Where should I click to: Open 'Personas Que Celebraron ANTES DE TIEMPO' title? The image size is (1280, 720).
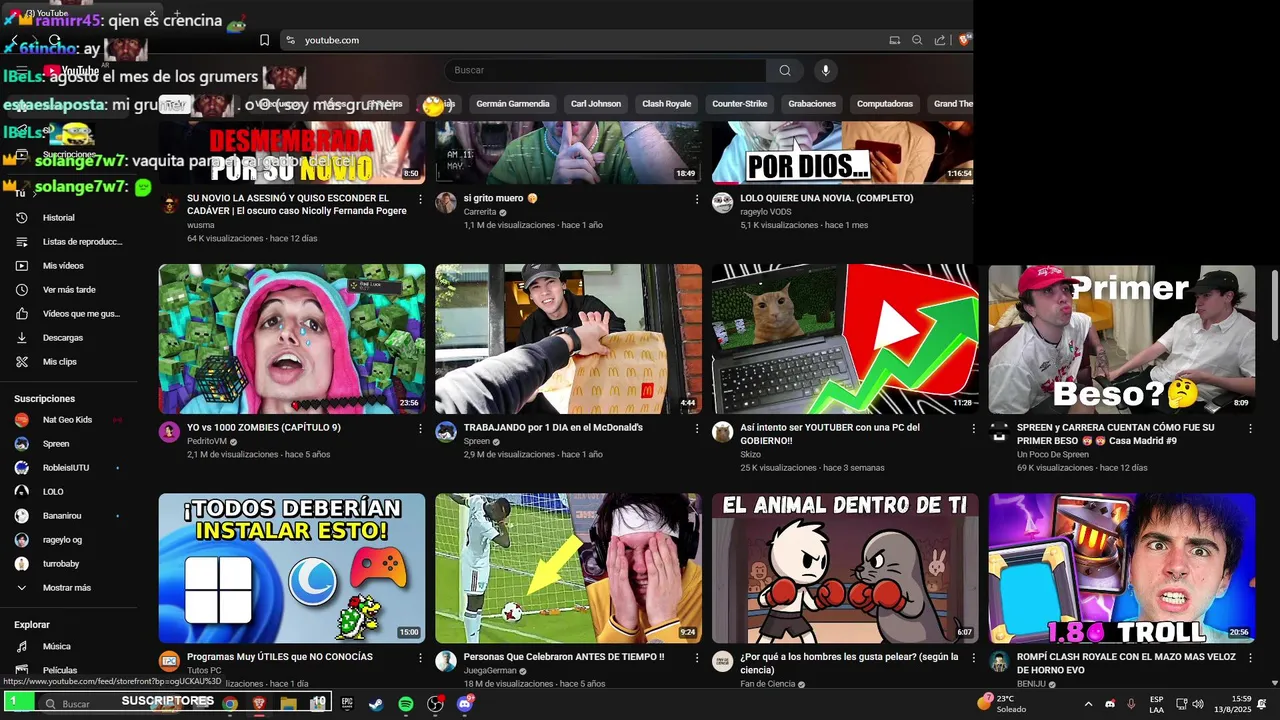click(x=564, y=657)
